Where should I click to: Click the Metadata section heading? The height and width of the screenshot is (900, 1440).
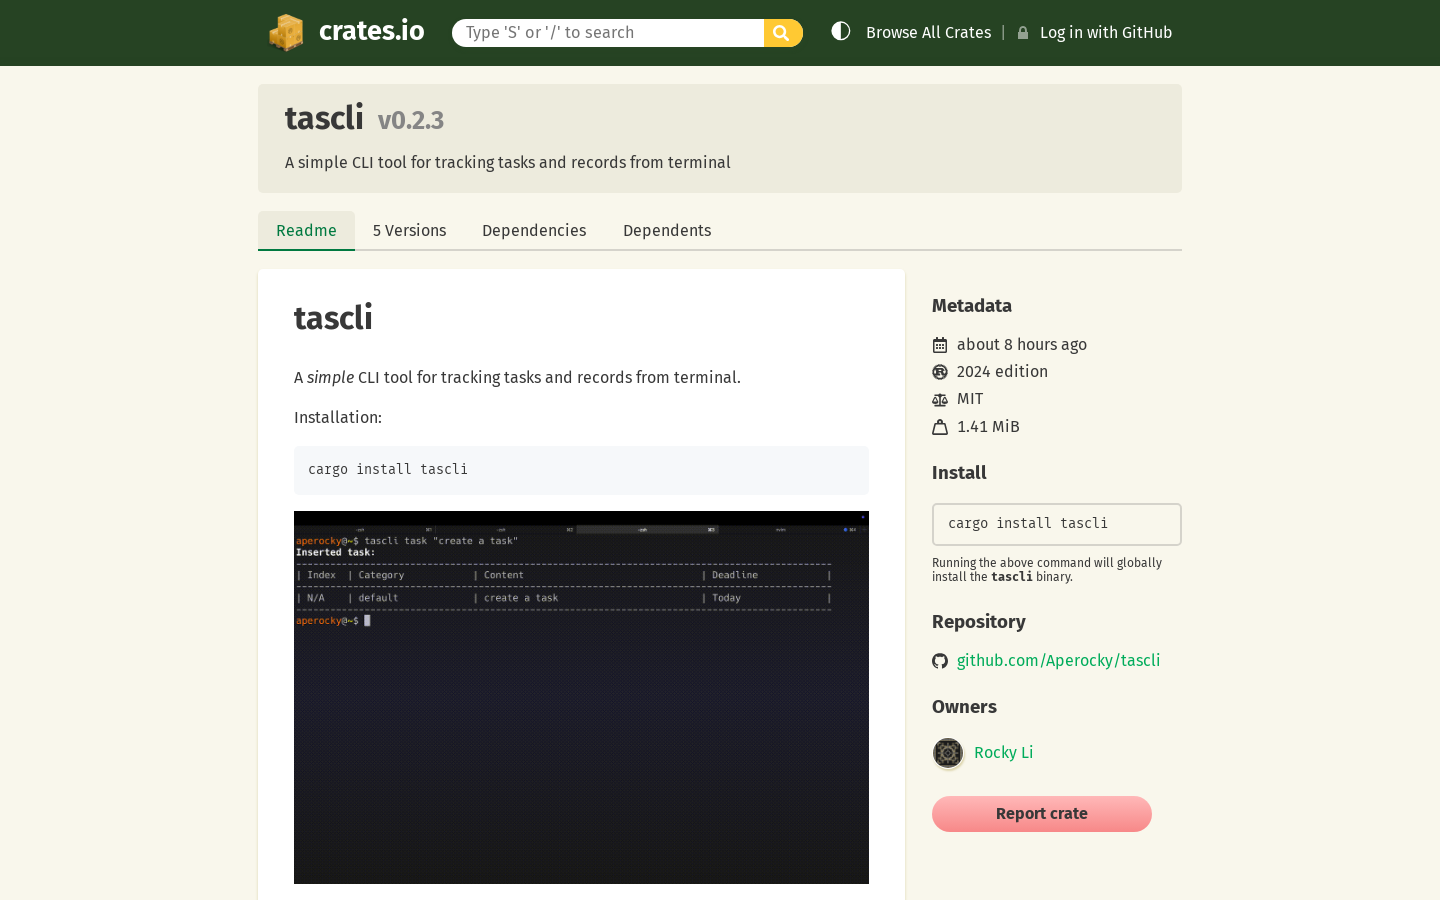pos(972,306)
